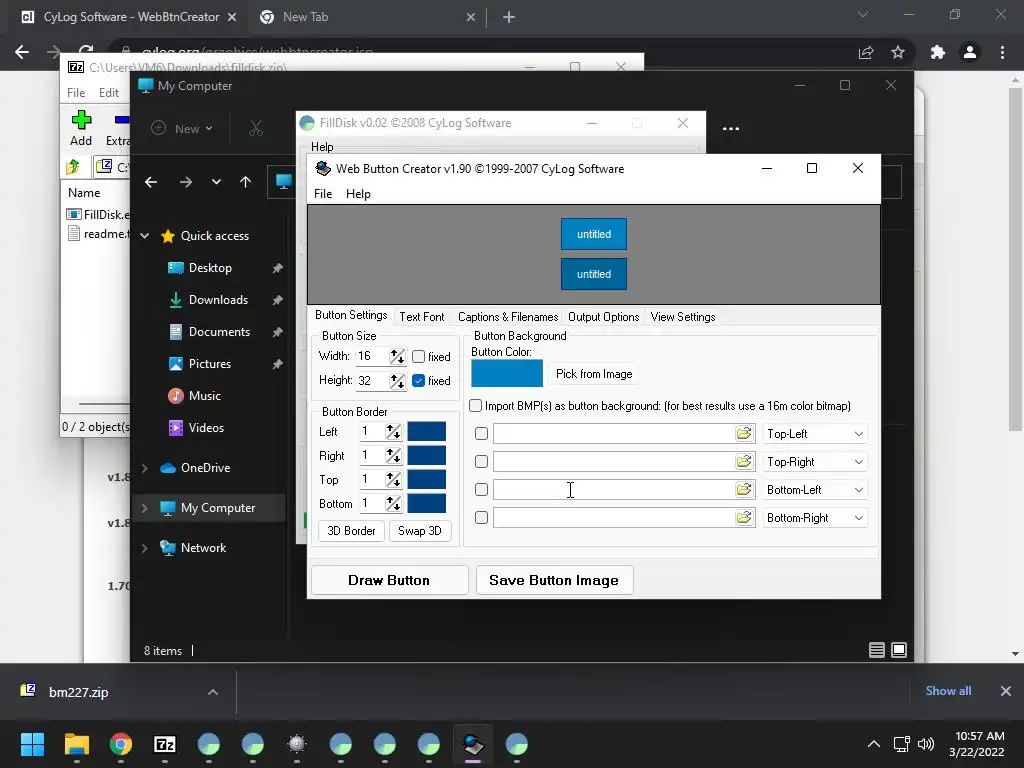Open folder browse icon for Top-Left image row

[x=744, y=434]
